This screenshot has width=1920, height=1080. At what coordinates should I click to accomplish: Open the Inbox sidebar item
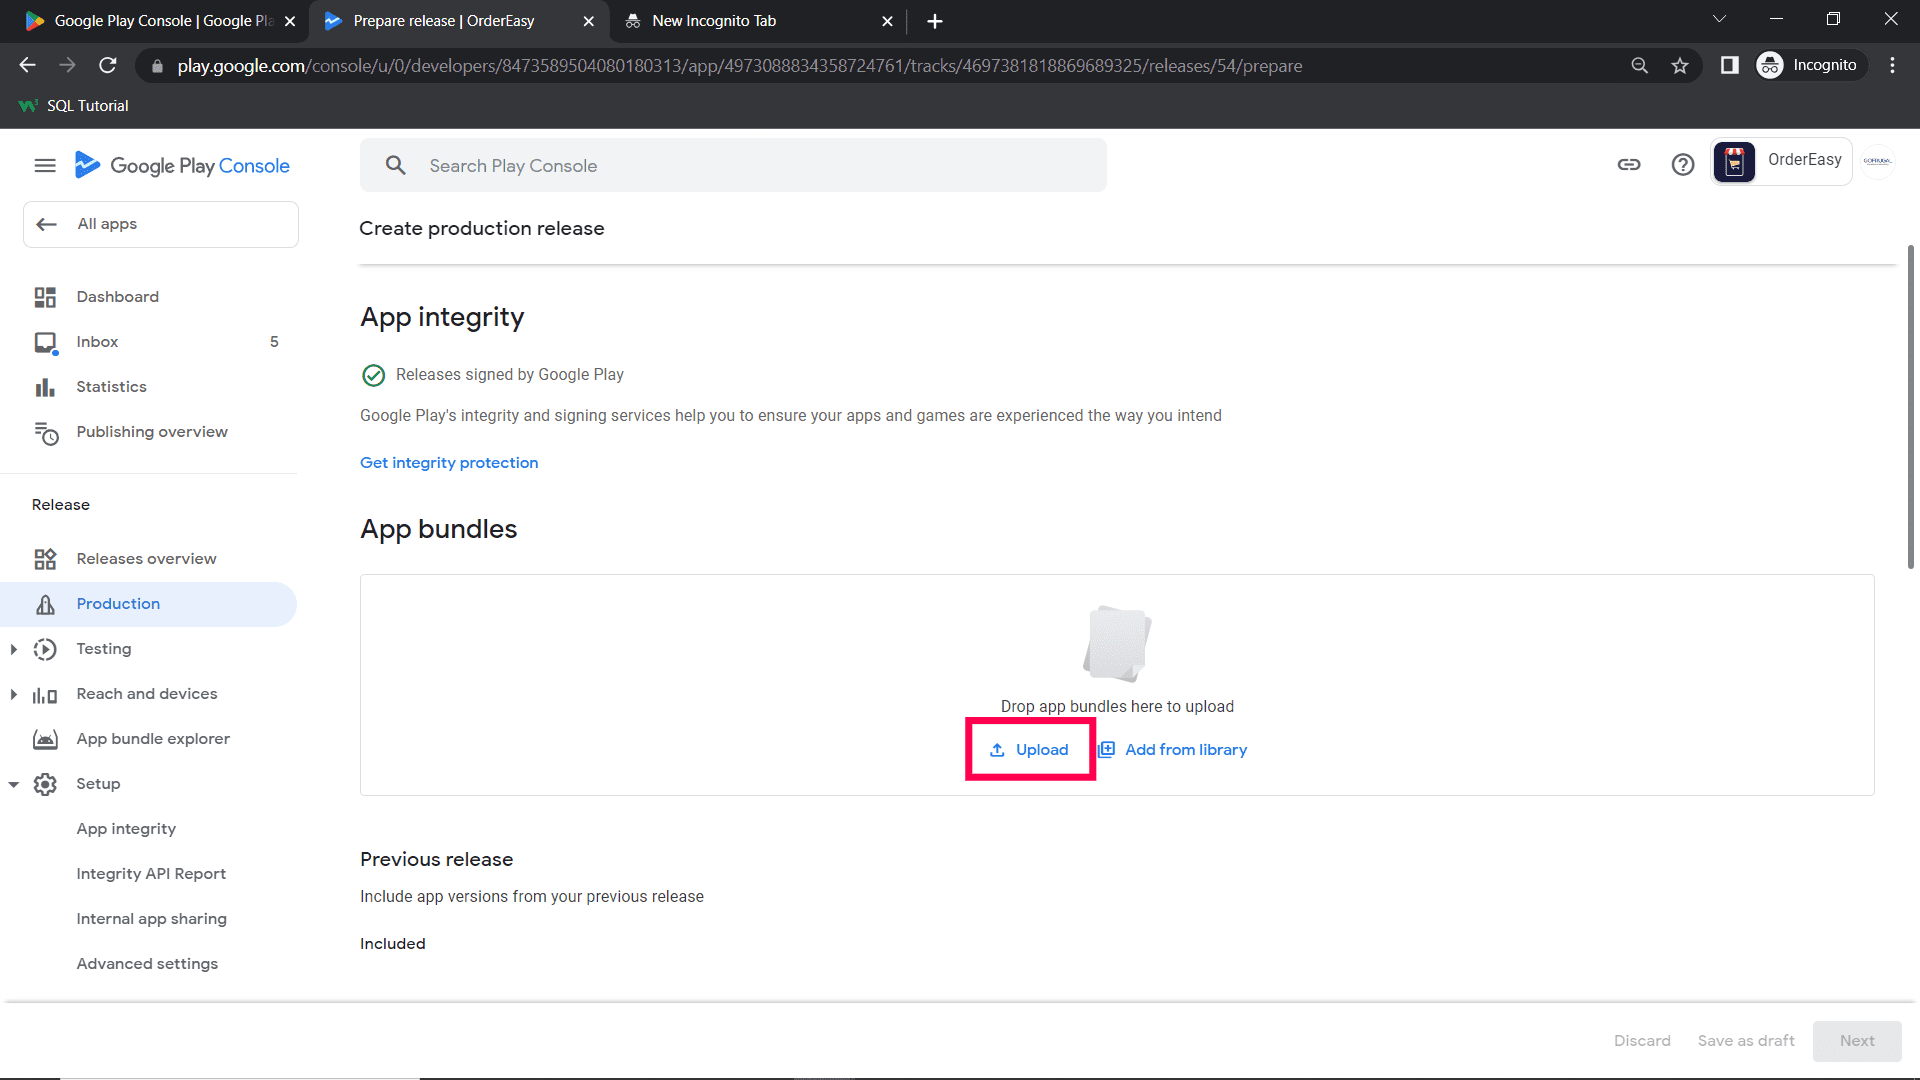click(97, 342)
